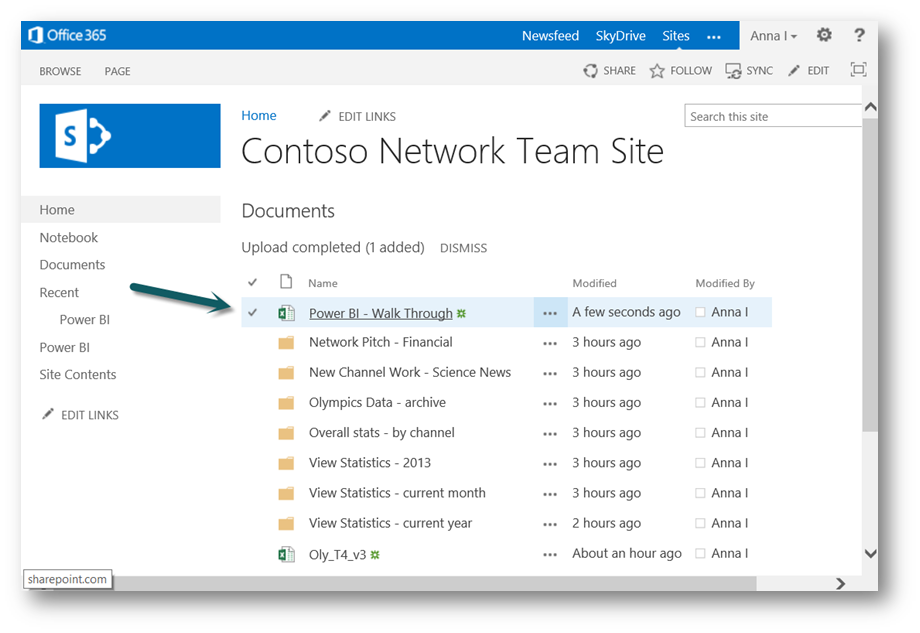
Task: Open the Power BI - Walk Through workbook link
Action: coord(381,313)
